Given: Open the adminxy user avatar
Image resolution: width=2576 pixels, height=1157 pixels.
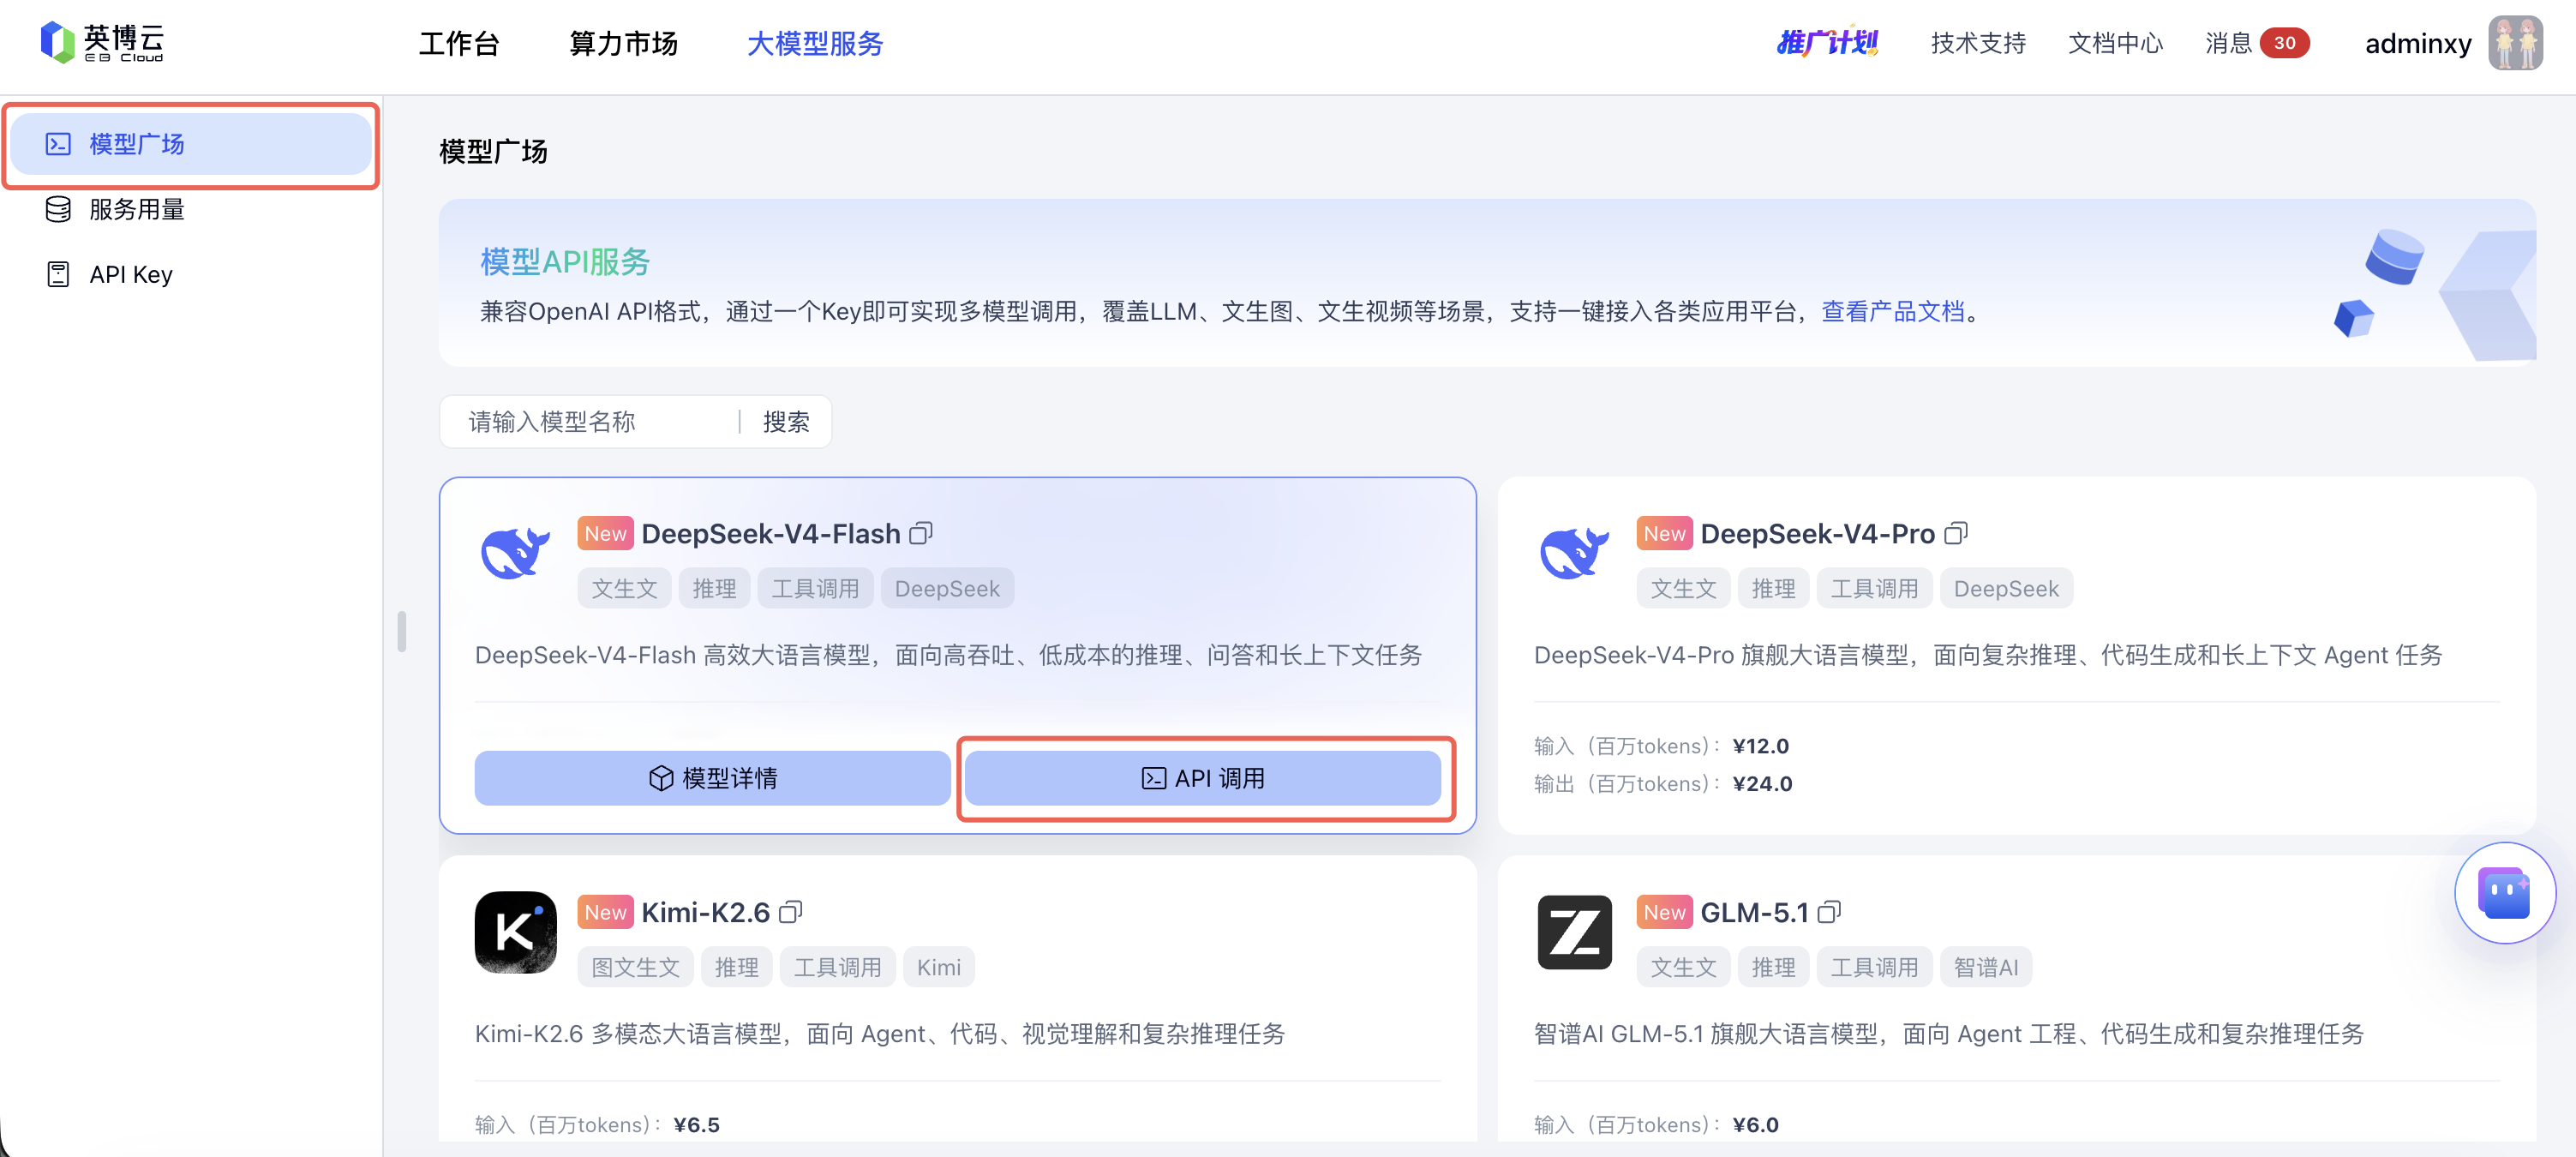Looking at the screenshot, I should click(x=2515, y=43).
